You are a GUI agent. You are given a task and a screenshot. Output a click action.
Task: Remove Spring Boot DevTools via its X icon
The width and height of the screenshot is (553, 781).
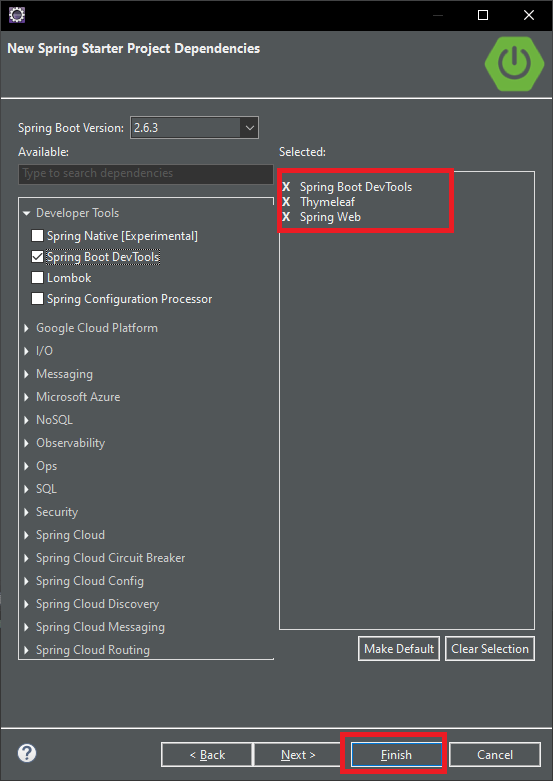pos(286,187)
